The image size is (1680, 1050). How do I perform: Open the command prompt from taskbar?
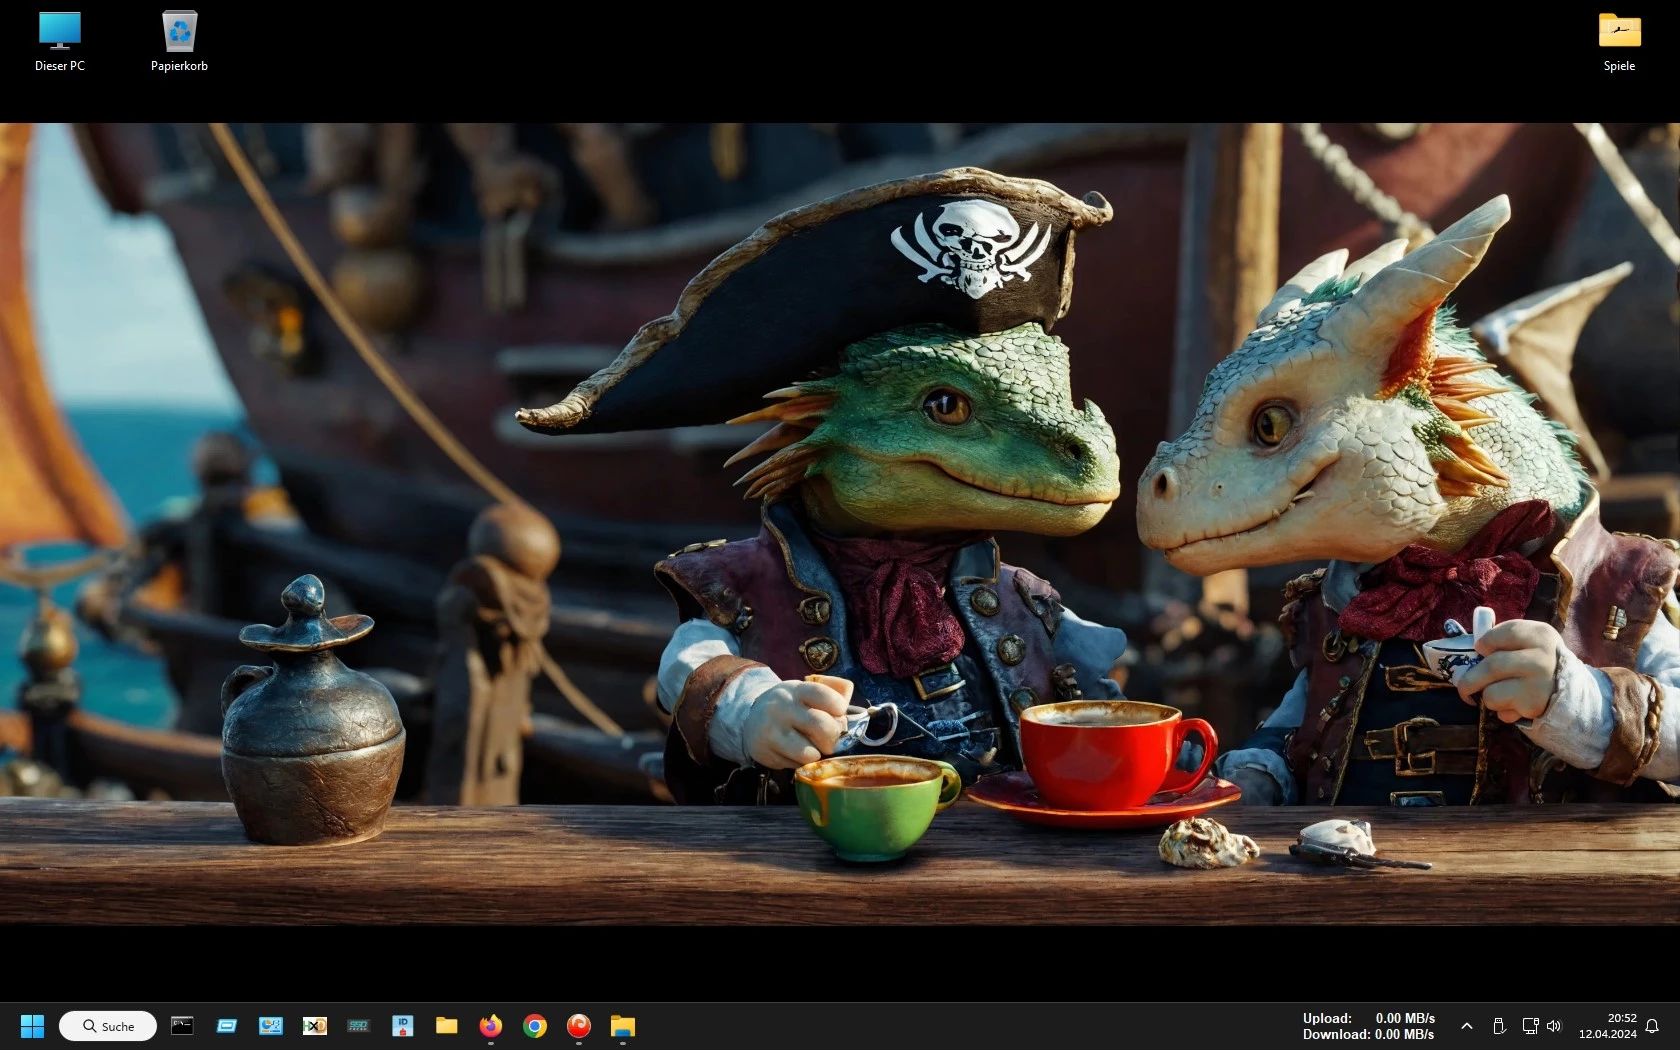pyautogui.click(x=182, y=1026)
